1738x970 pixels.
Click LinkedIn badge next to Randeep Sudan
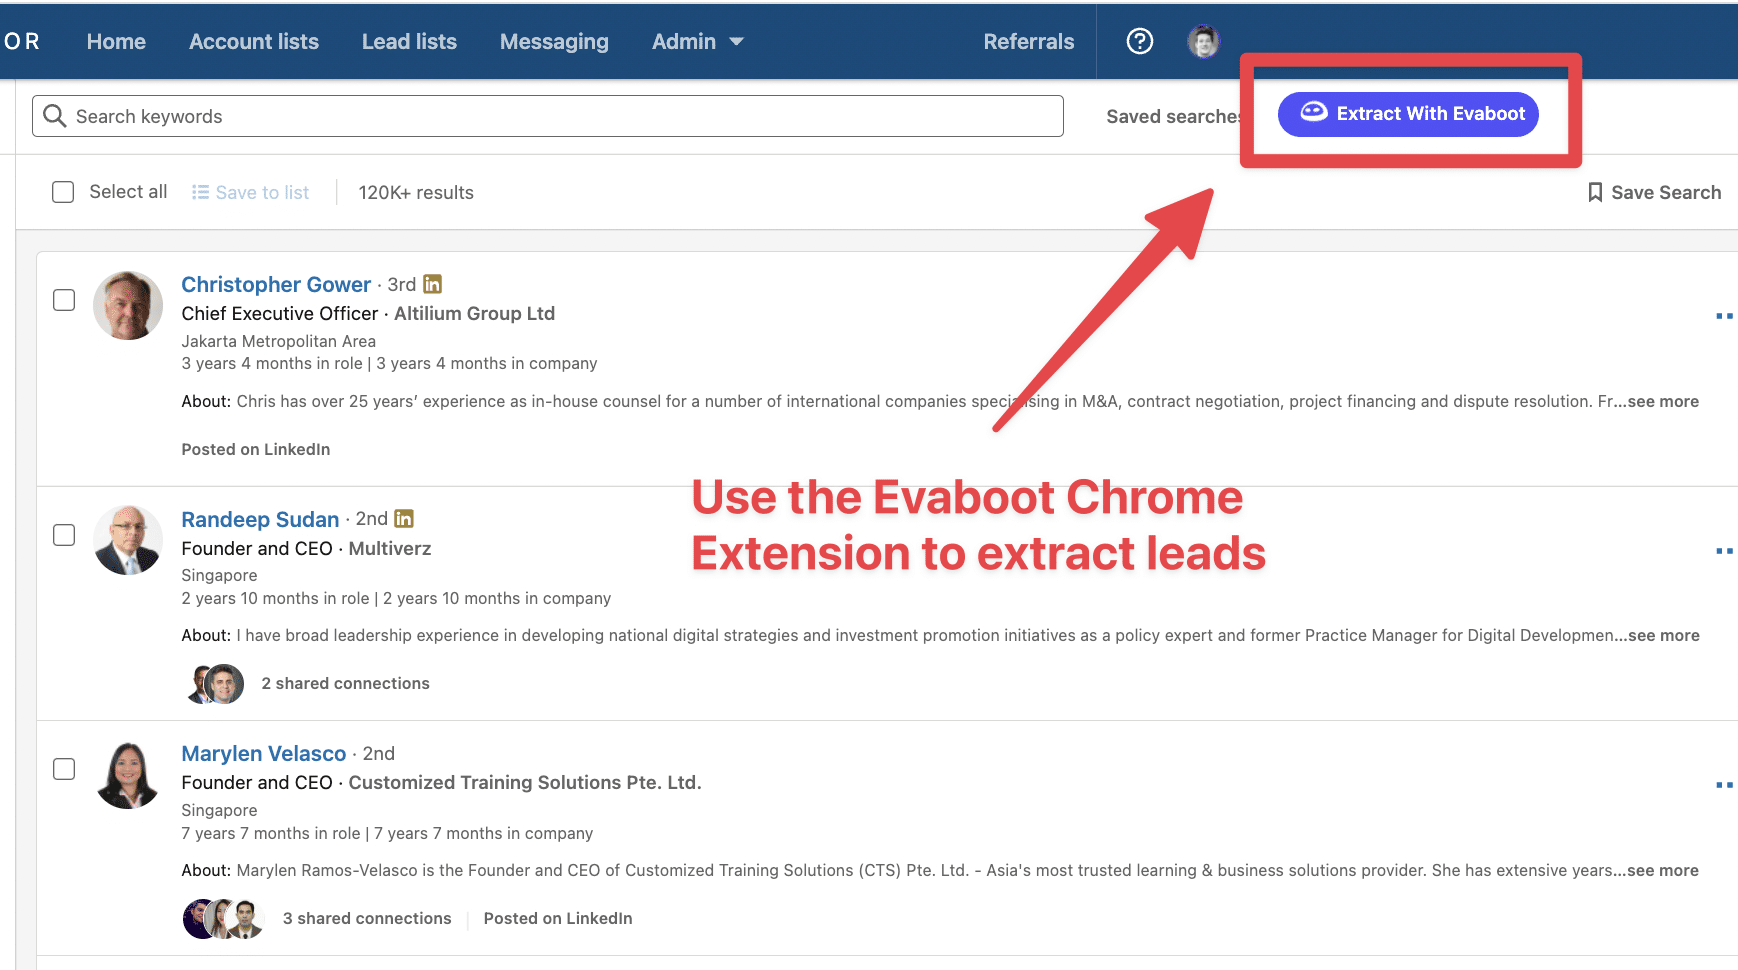404,518
